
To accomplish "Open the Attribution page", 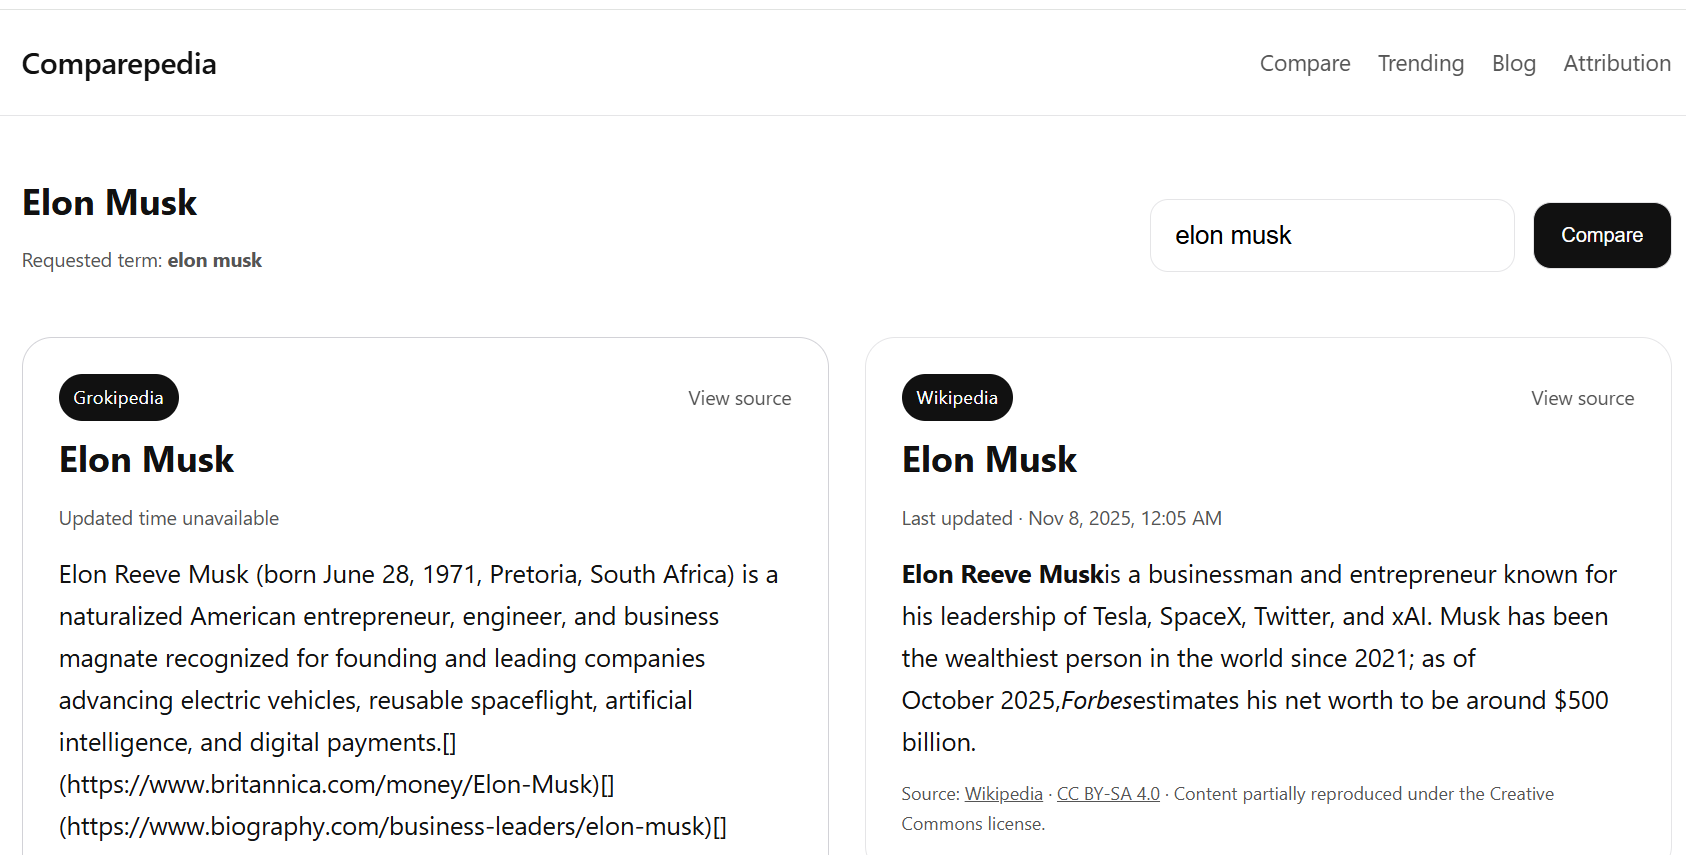I will [x=1616, y=63].
